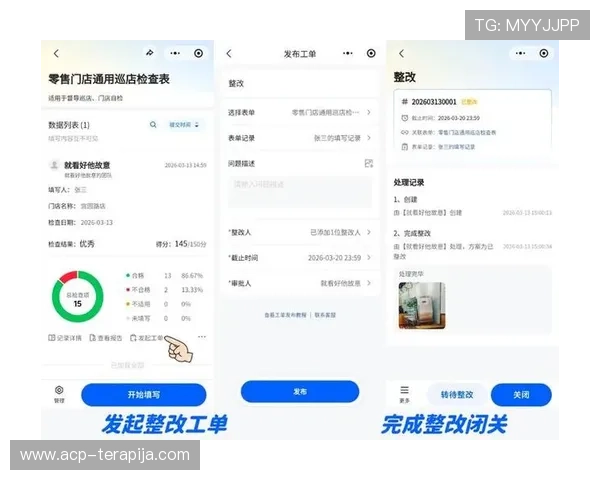Select the score 145 text
The image size is (600, 480).
tap(181, 244)
